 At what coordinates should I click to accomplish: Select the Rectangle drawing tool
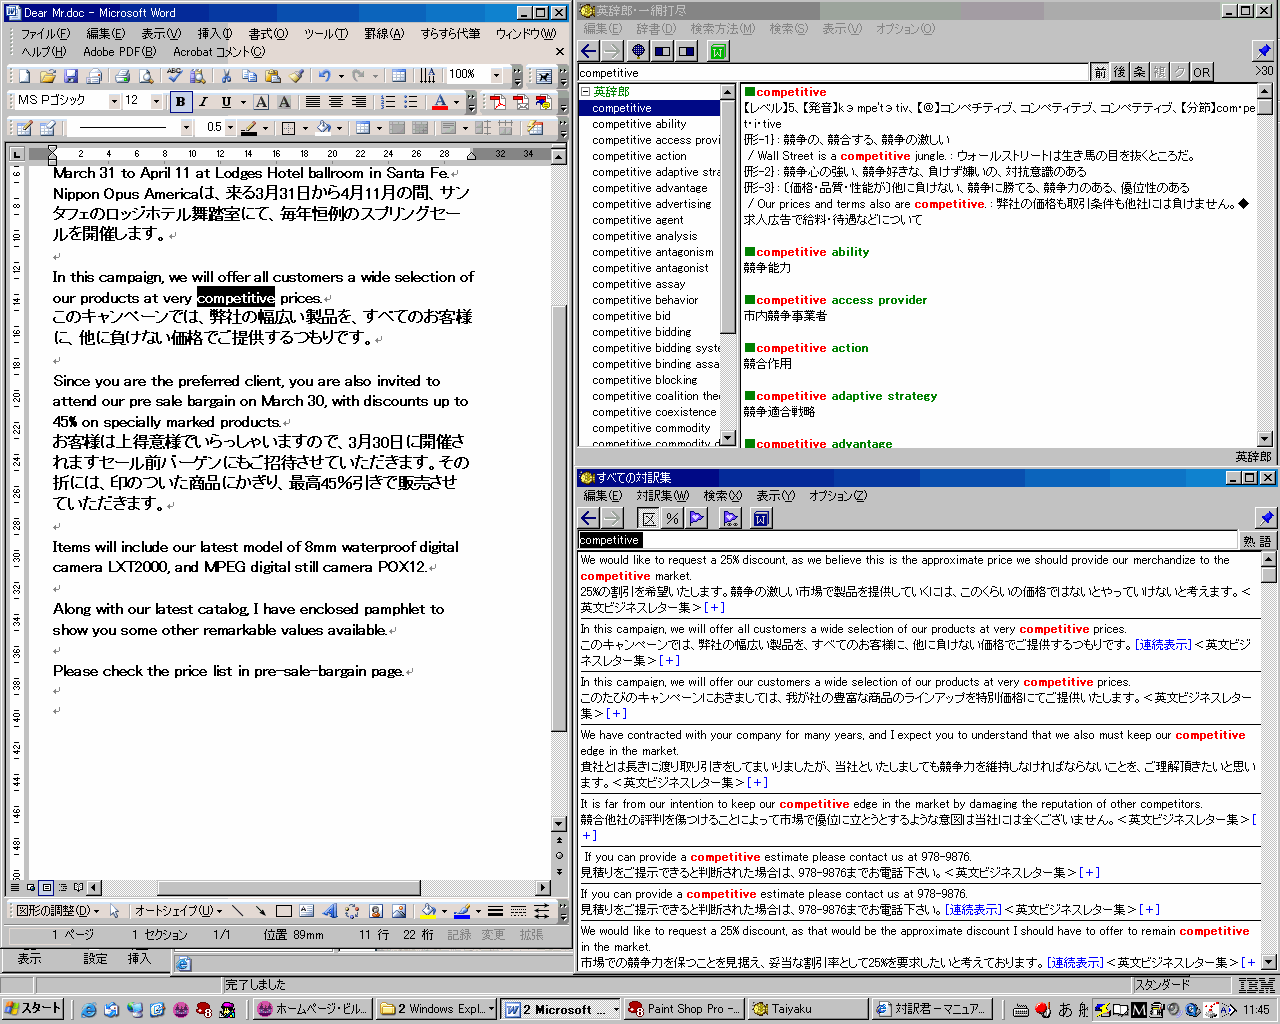tap(283, 911)
